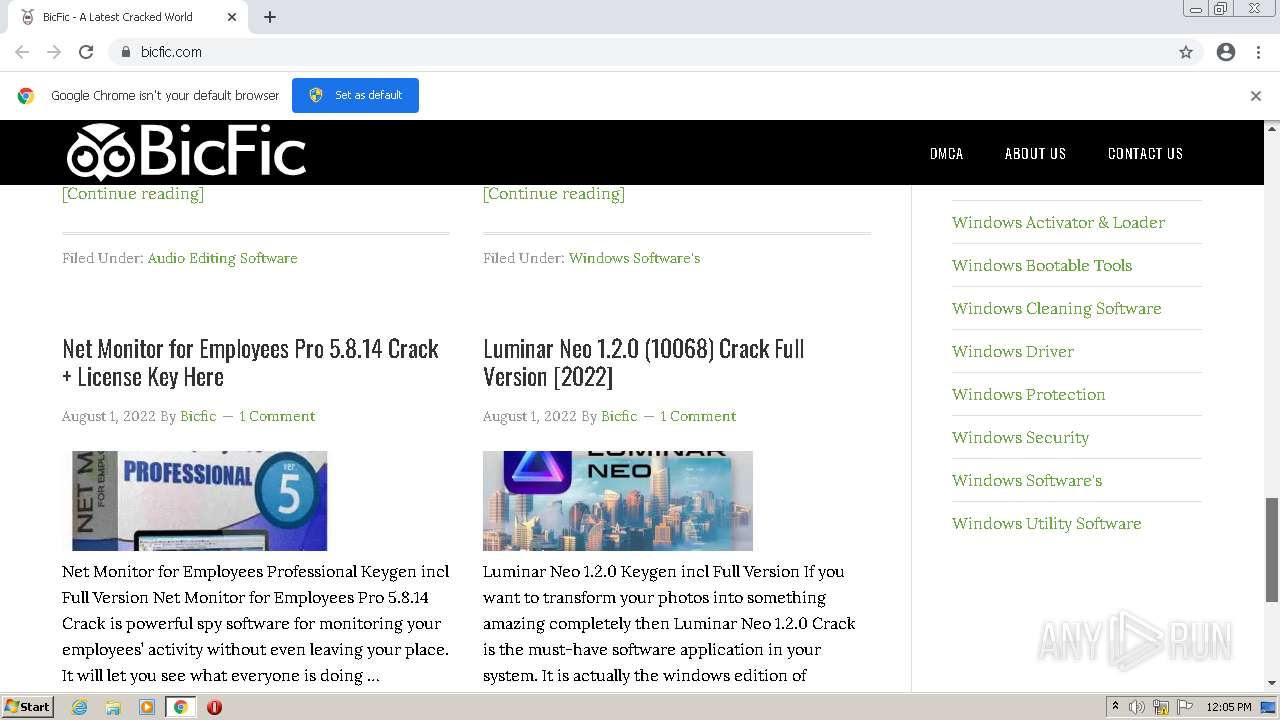The width and height of the screenshot is (1280, 720).
Task: Open Windows Activator & Loader category
Action: (x=1058, y=222)
